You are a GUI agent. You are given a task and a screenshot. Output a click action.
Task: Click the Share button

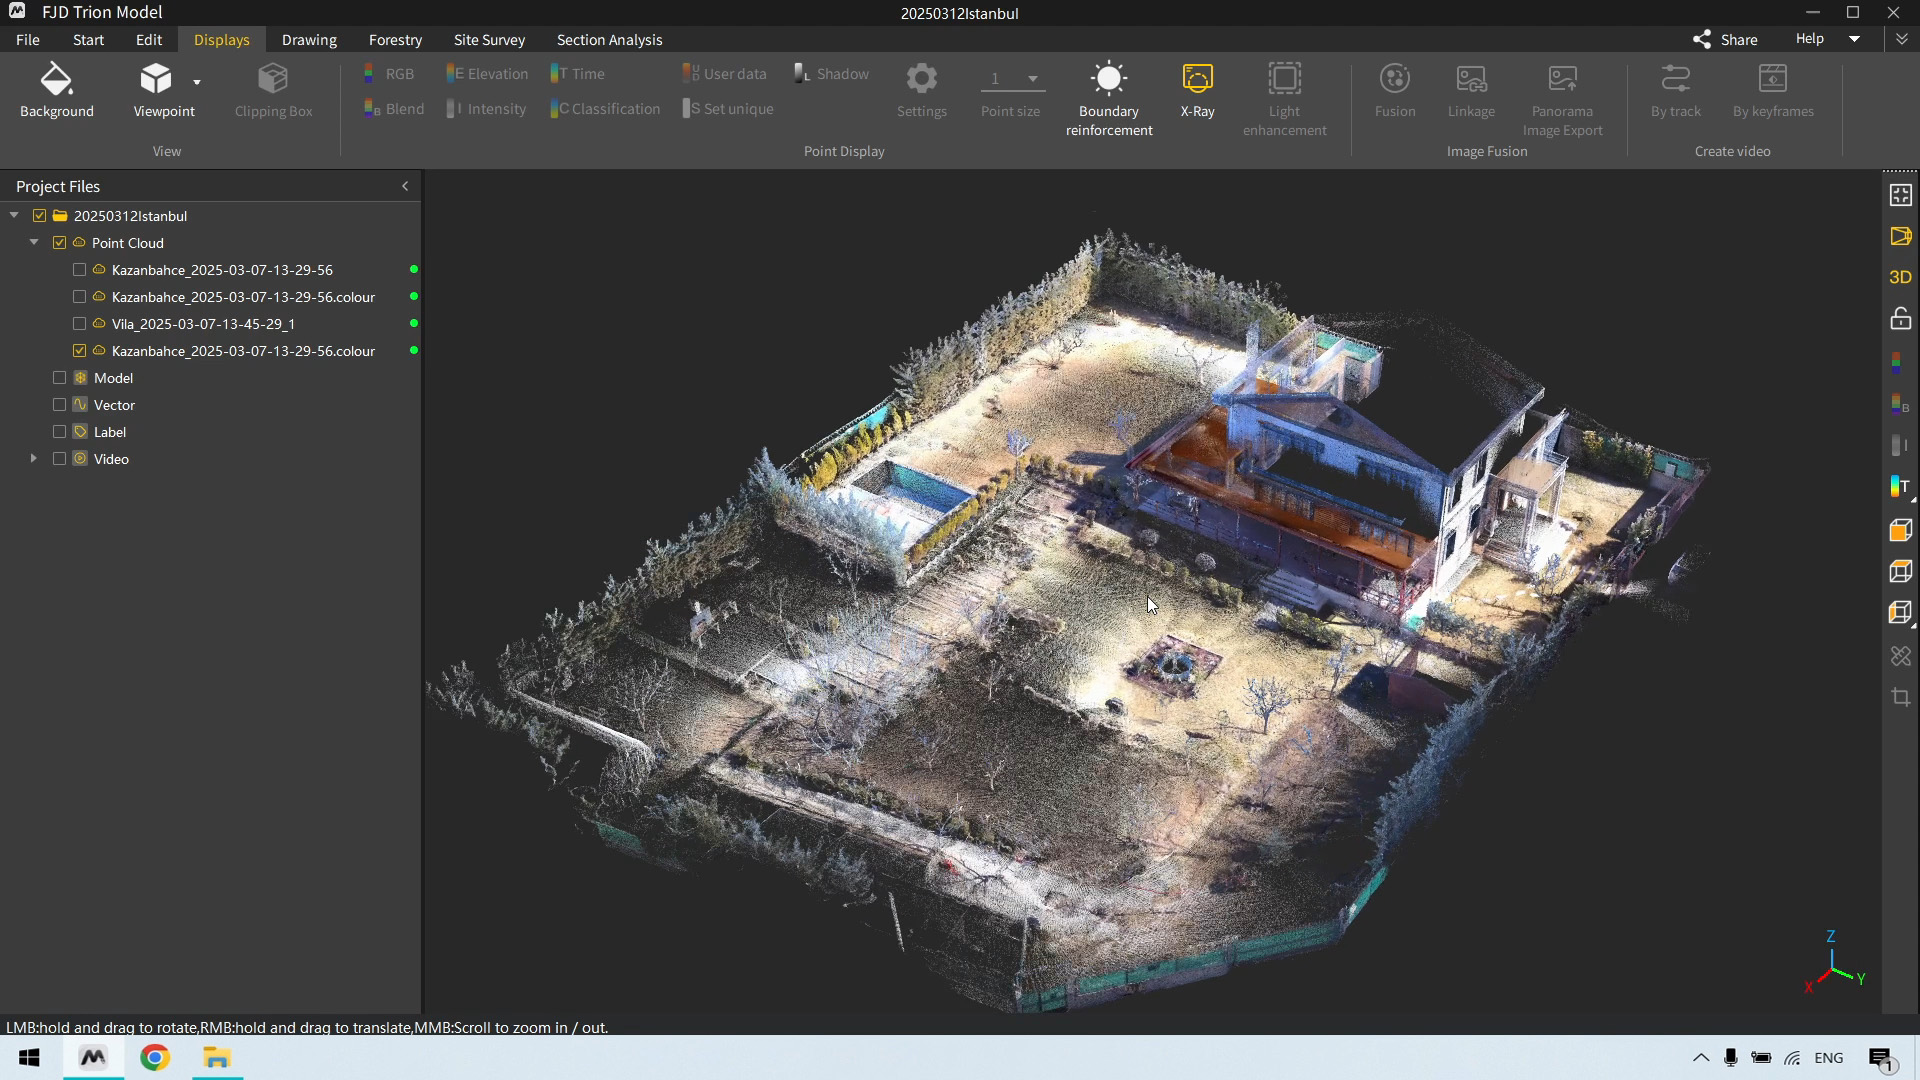tap(1725, 40)
